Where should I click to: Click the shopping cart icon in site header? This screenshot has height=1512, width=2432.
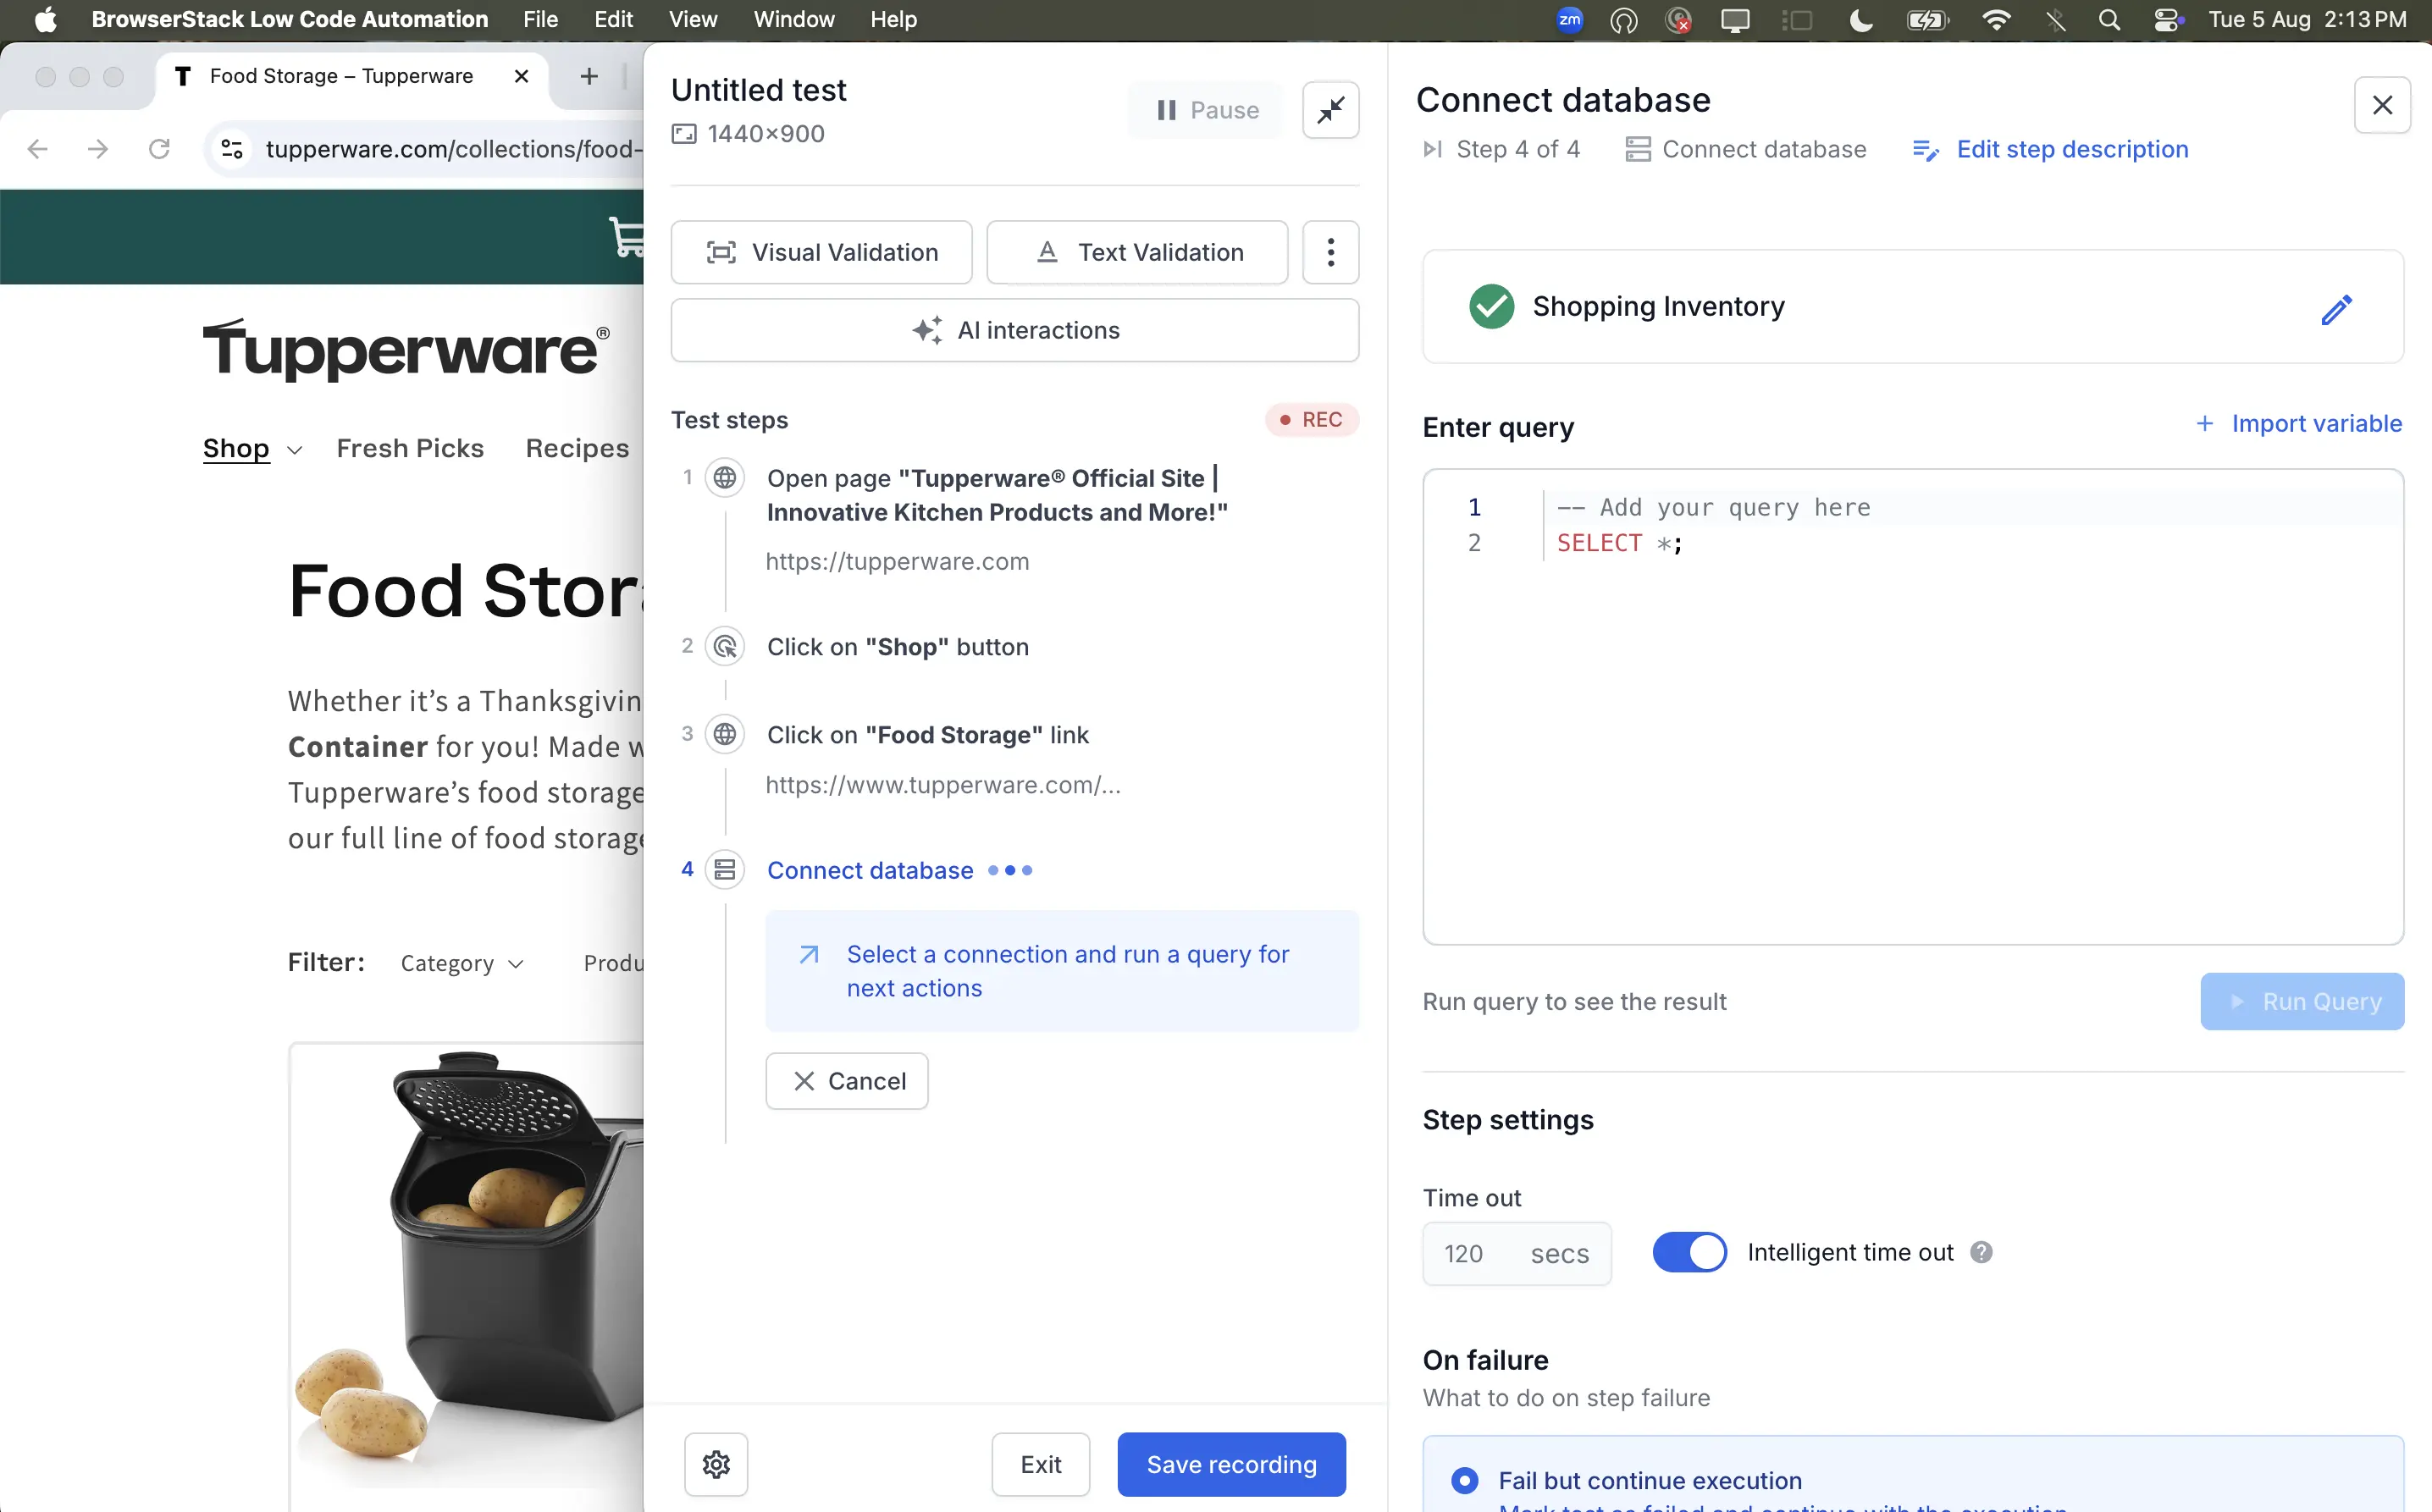click(627, 237)
